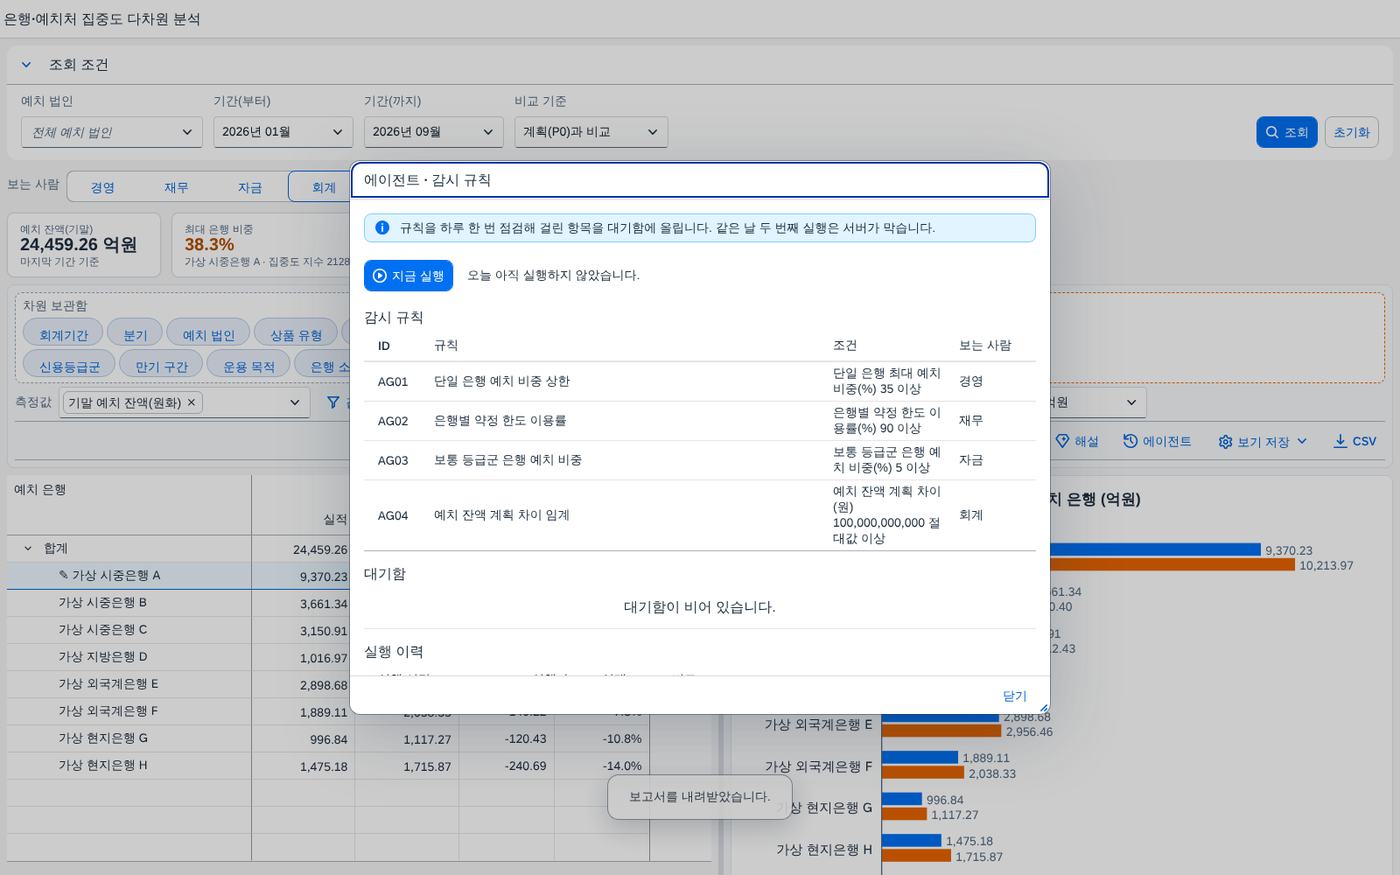Switch viewer to 자금 tab
Viewport: 1400px width, 875px height.
click(250, 187)
